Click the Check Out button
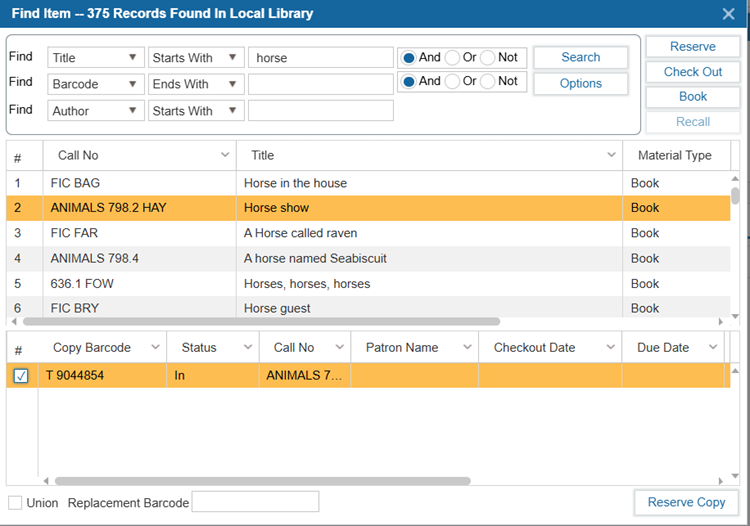 [692, 72]
